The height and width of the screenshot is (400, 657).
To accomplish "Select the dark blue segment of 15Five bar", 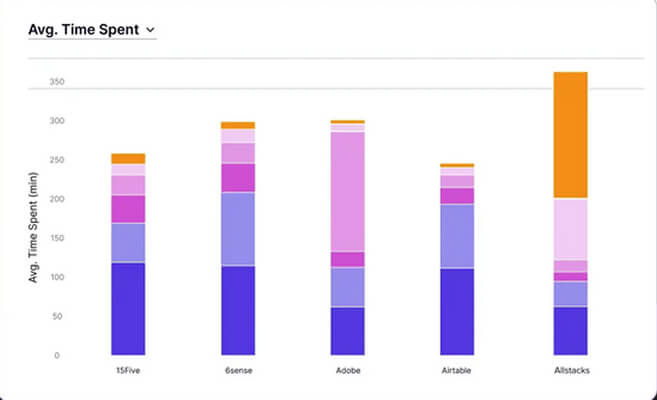I will coord(128,309).
